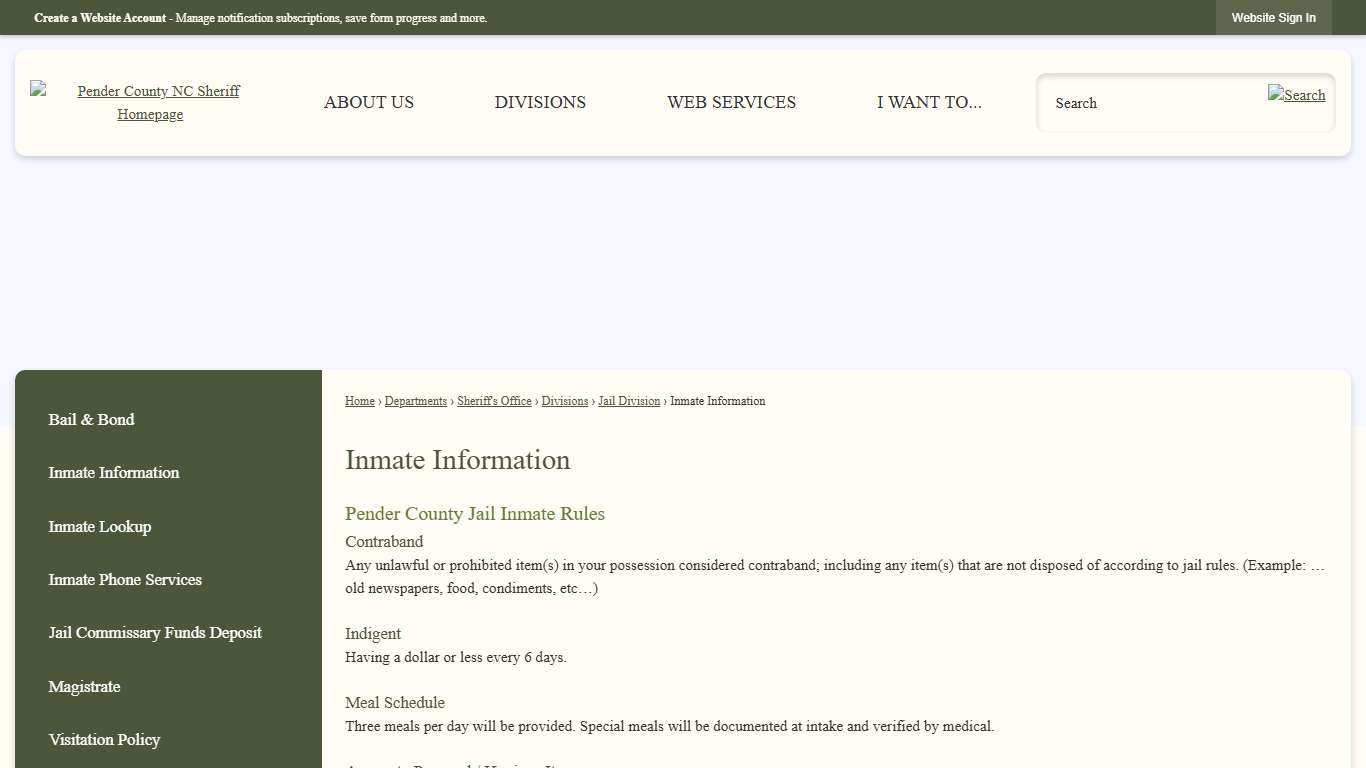Navigate to Jail Division via breadcrumb

pos(629,401)
